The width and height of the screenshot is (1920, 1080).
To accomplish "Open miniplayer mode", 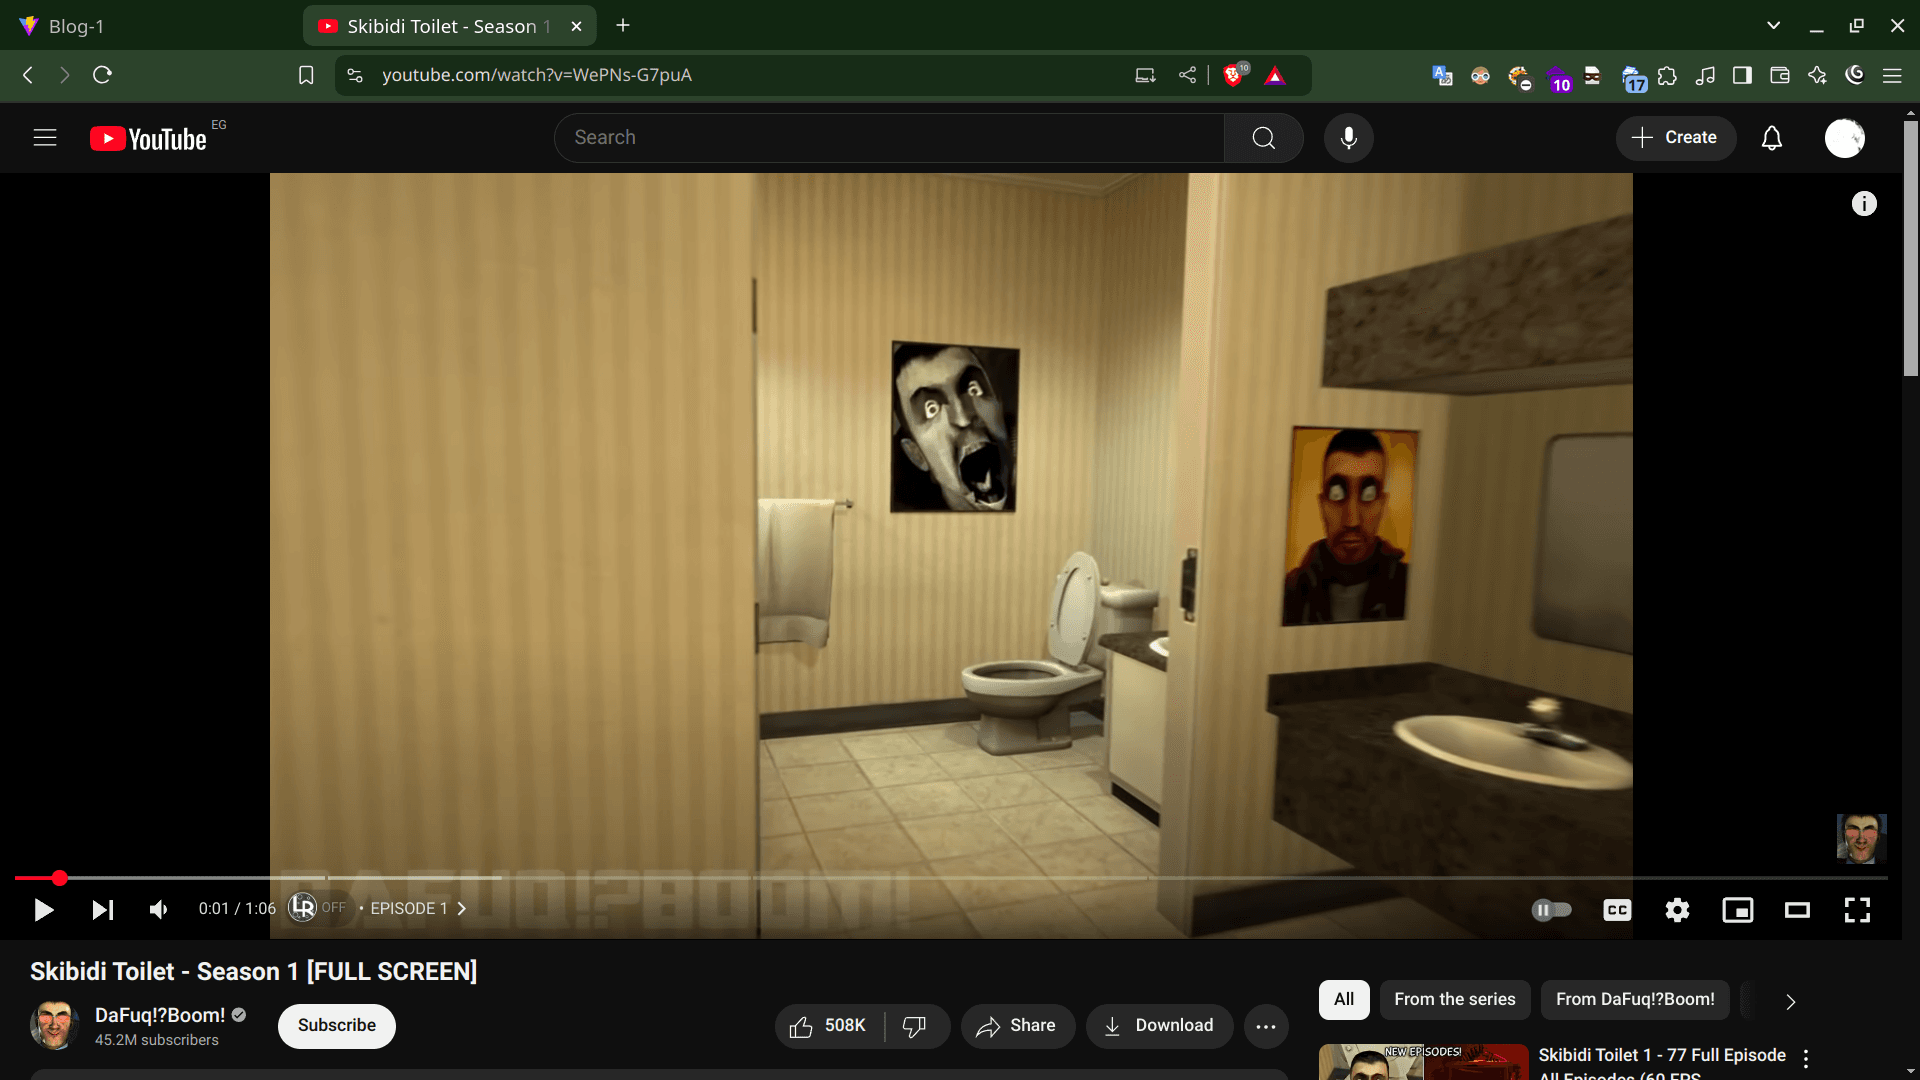I will [x=1738, y=910].
